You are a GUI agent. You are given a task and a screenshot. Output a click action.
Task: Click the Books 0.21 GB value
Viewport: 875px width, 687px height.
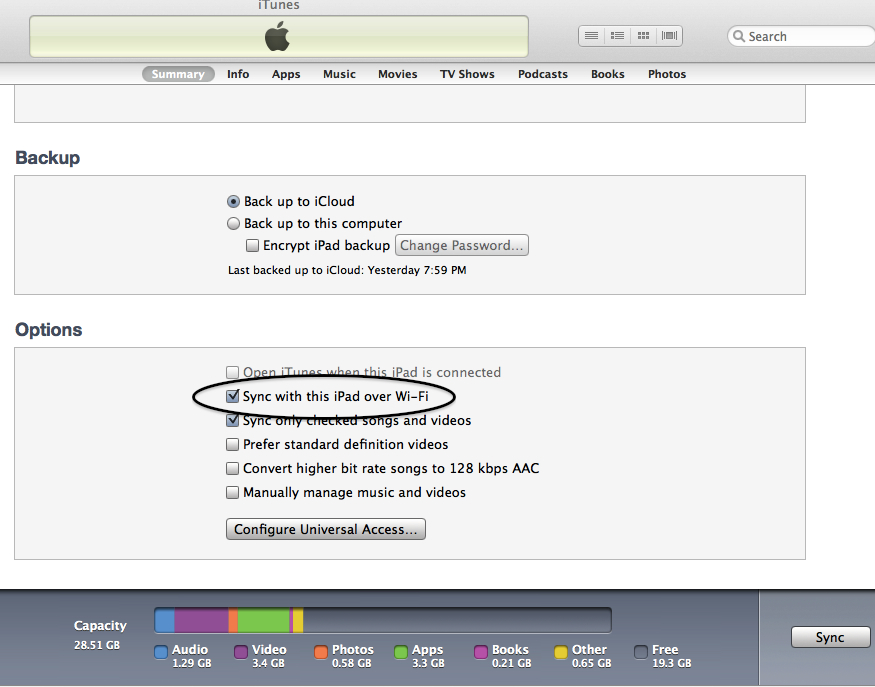click(511, 663)
